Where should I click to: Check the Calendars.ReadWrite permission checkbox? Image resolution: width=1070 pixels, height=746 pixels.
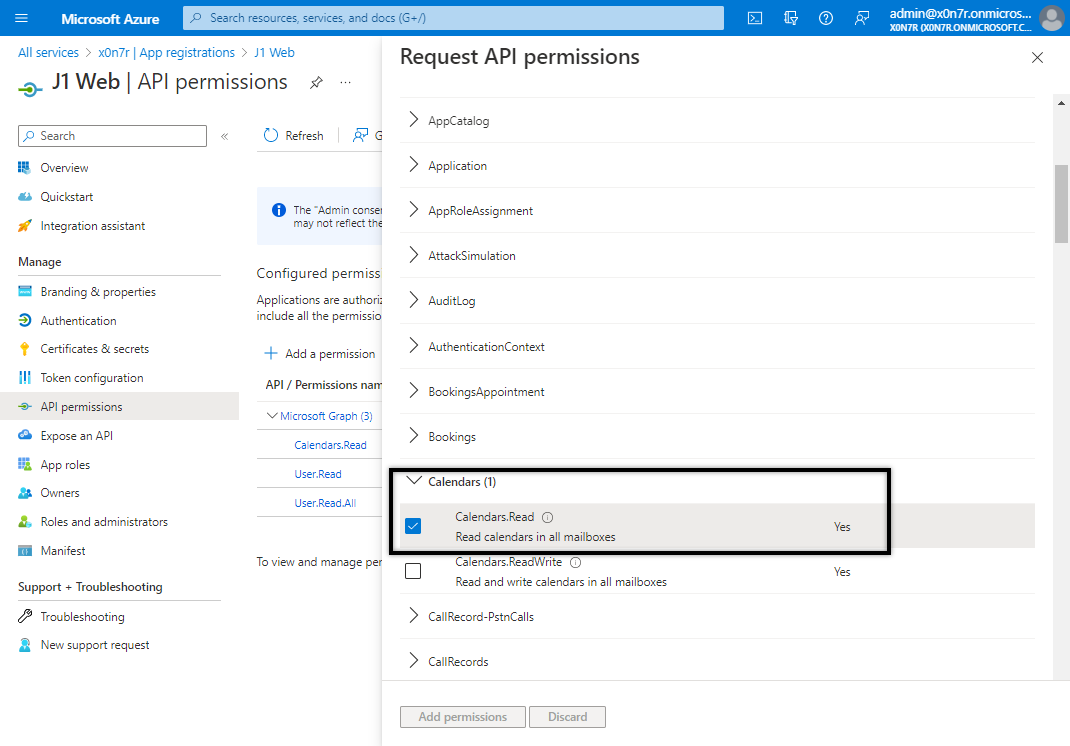click(x=413, y=571)
